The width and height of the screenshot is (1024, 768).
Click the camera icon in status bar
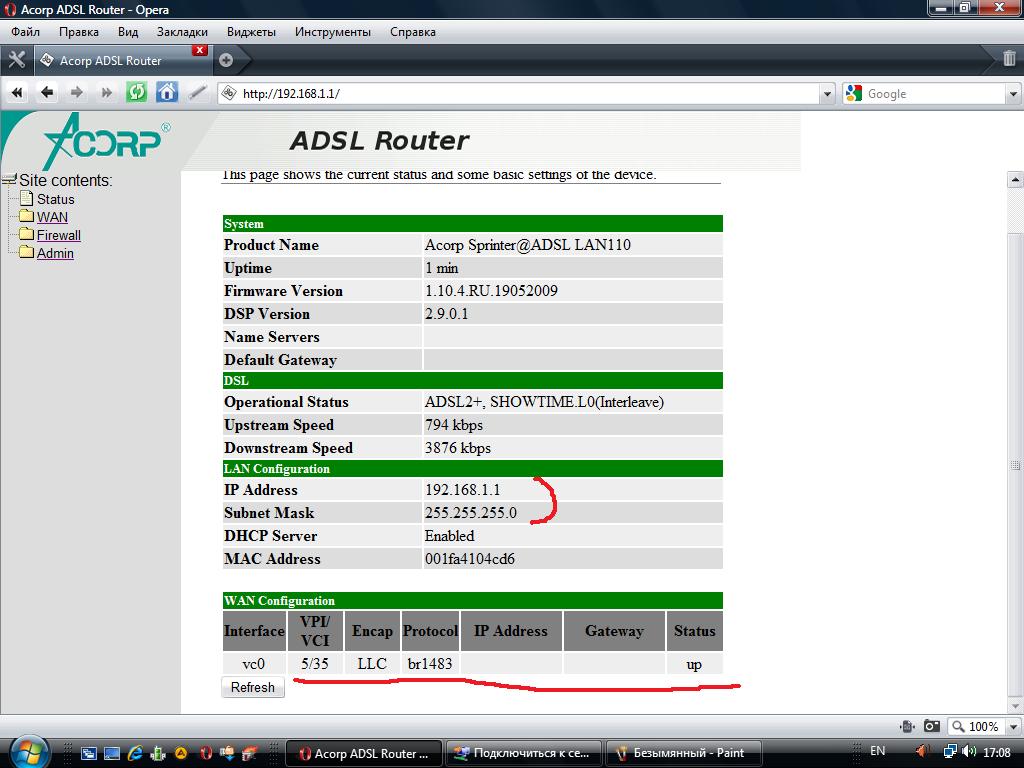[x=931, y=726]
